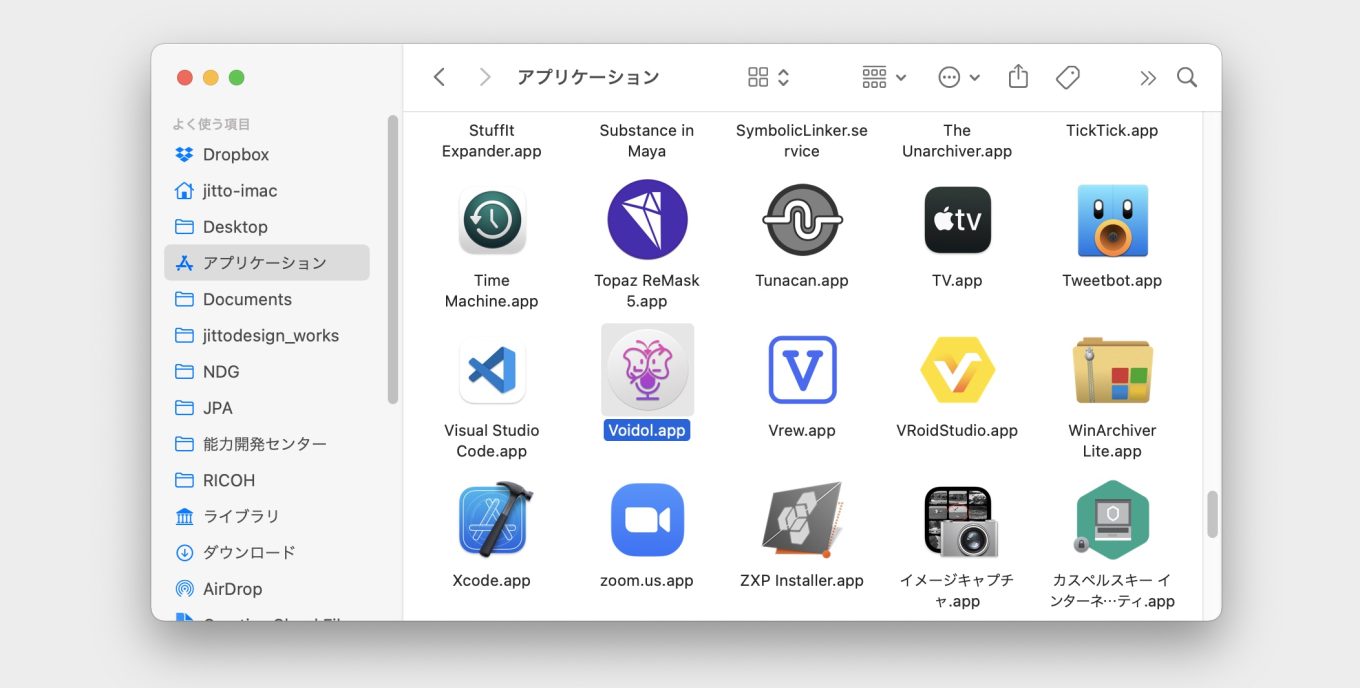1360x688 pixels.
Task: Click the Tags button
Action: [x=1067, y=76]
